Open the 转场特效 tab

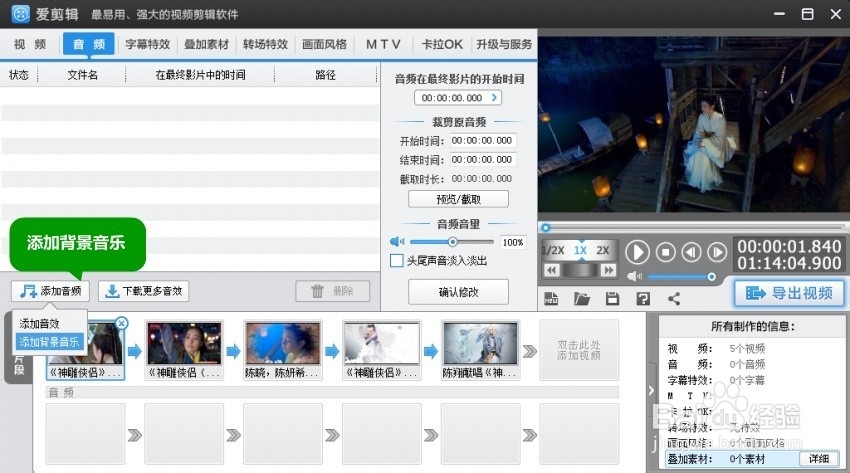(x=265, y=44)
